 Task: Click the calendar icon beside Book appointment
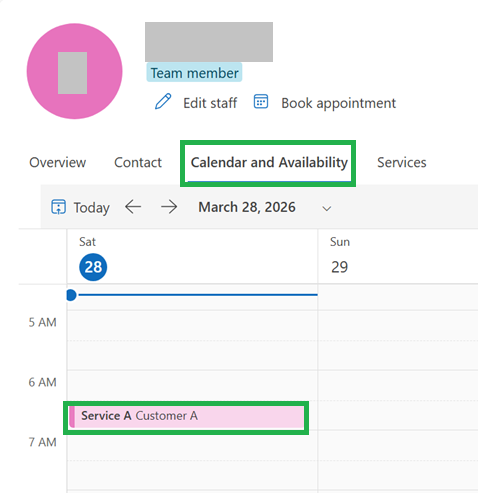tap(261, 101)
